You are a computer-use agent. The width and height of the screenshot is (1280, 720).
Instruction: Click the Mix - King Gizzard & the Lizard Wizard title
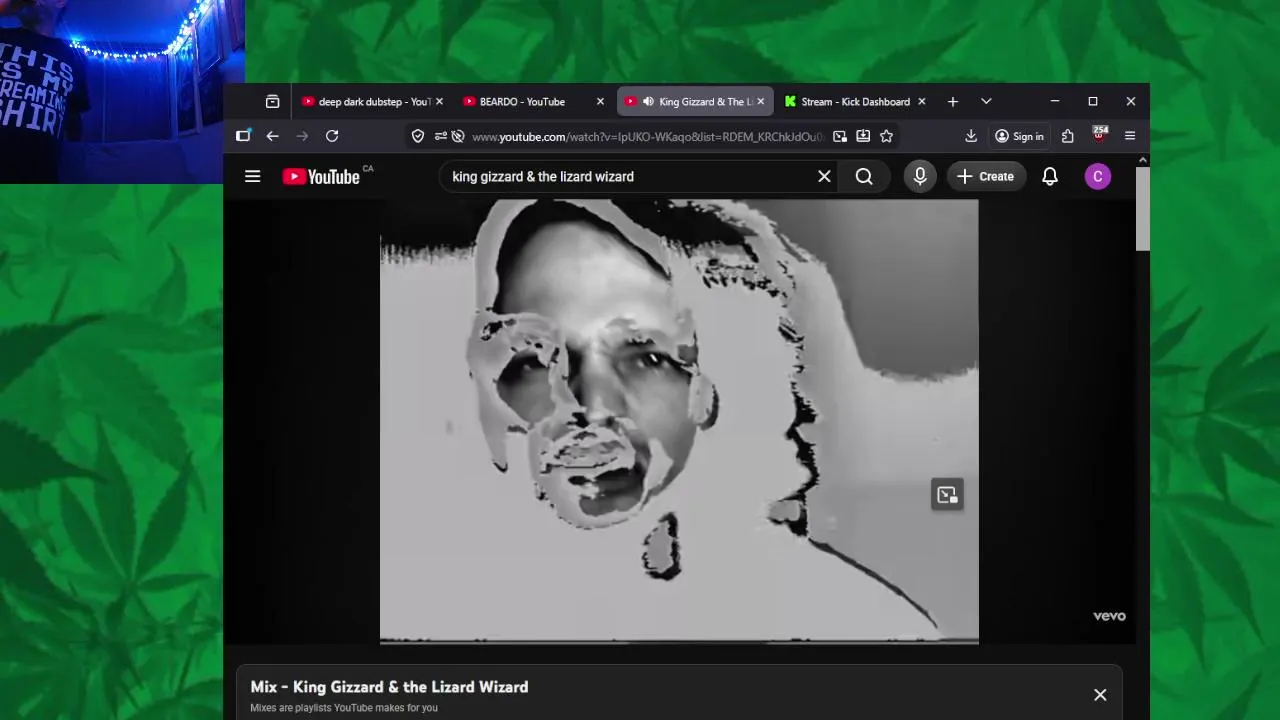point(389,687)
